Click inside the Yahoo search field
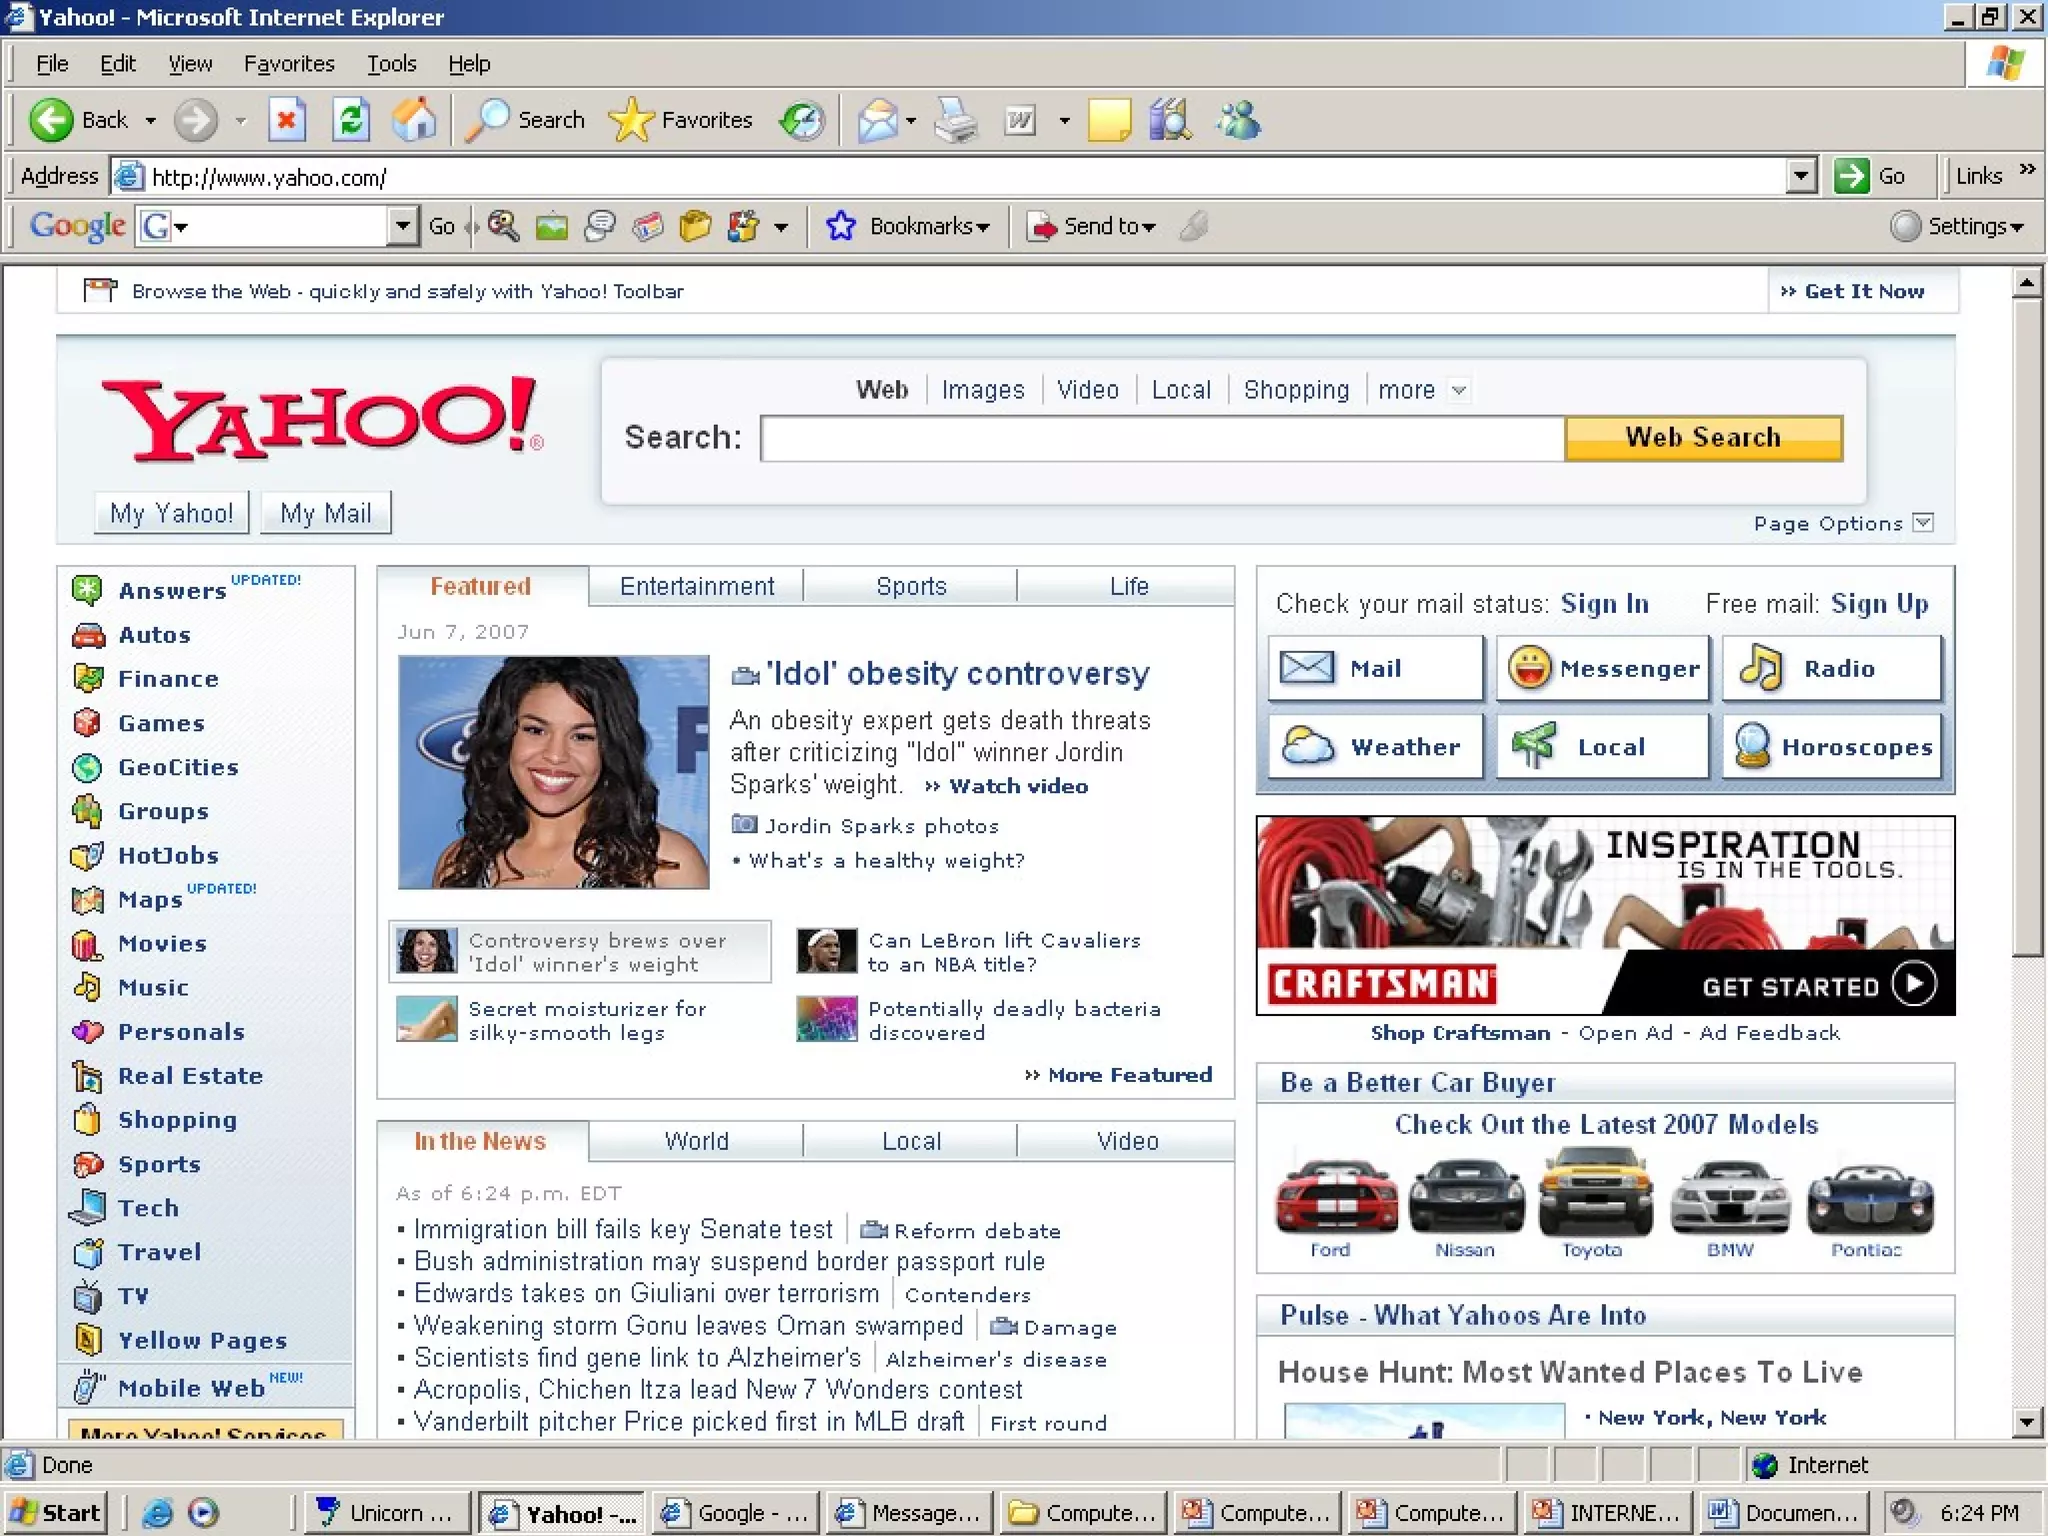The image size is (2048, 1536). [x=1161, y=438]
